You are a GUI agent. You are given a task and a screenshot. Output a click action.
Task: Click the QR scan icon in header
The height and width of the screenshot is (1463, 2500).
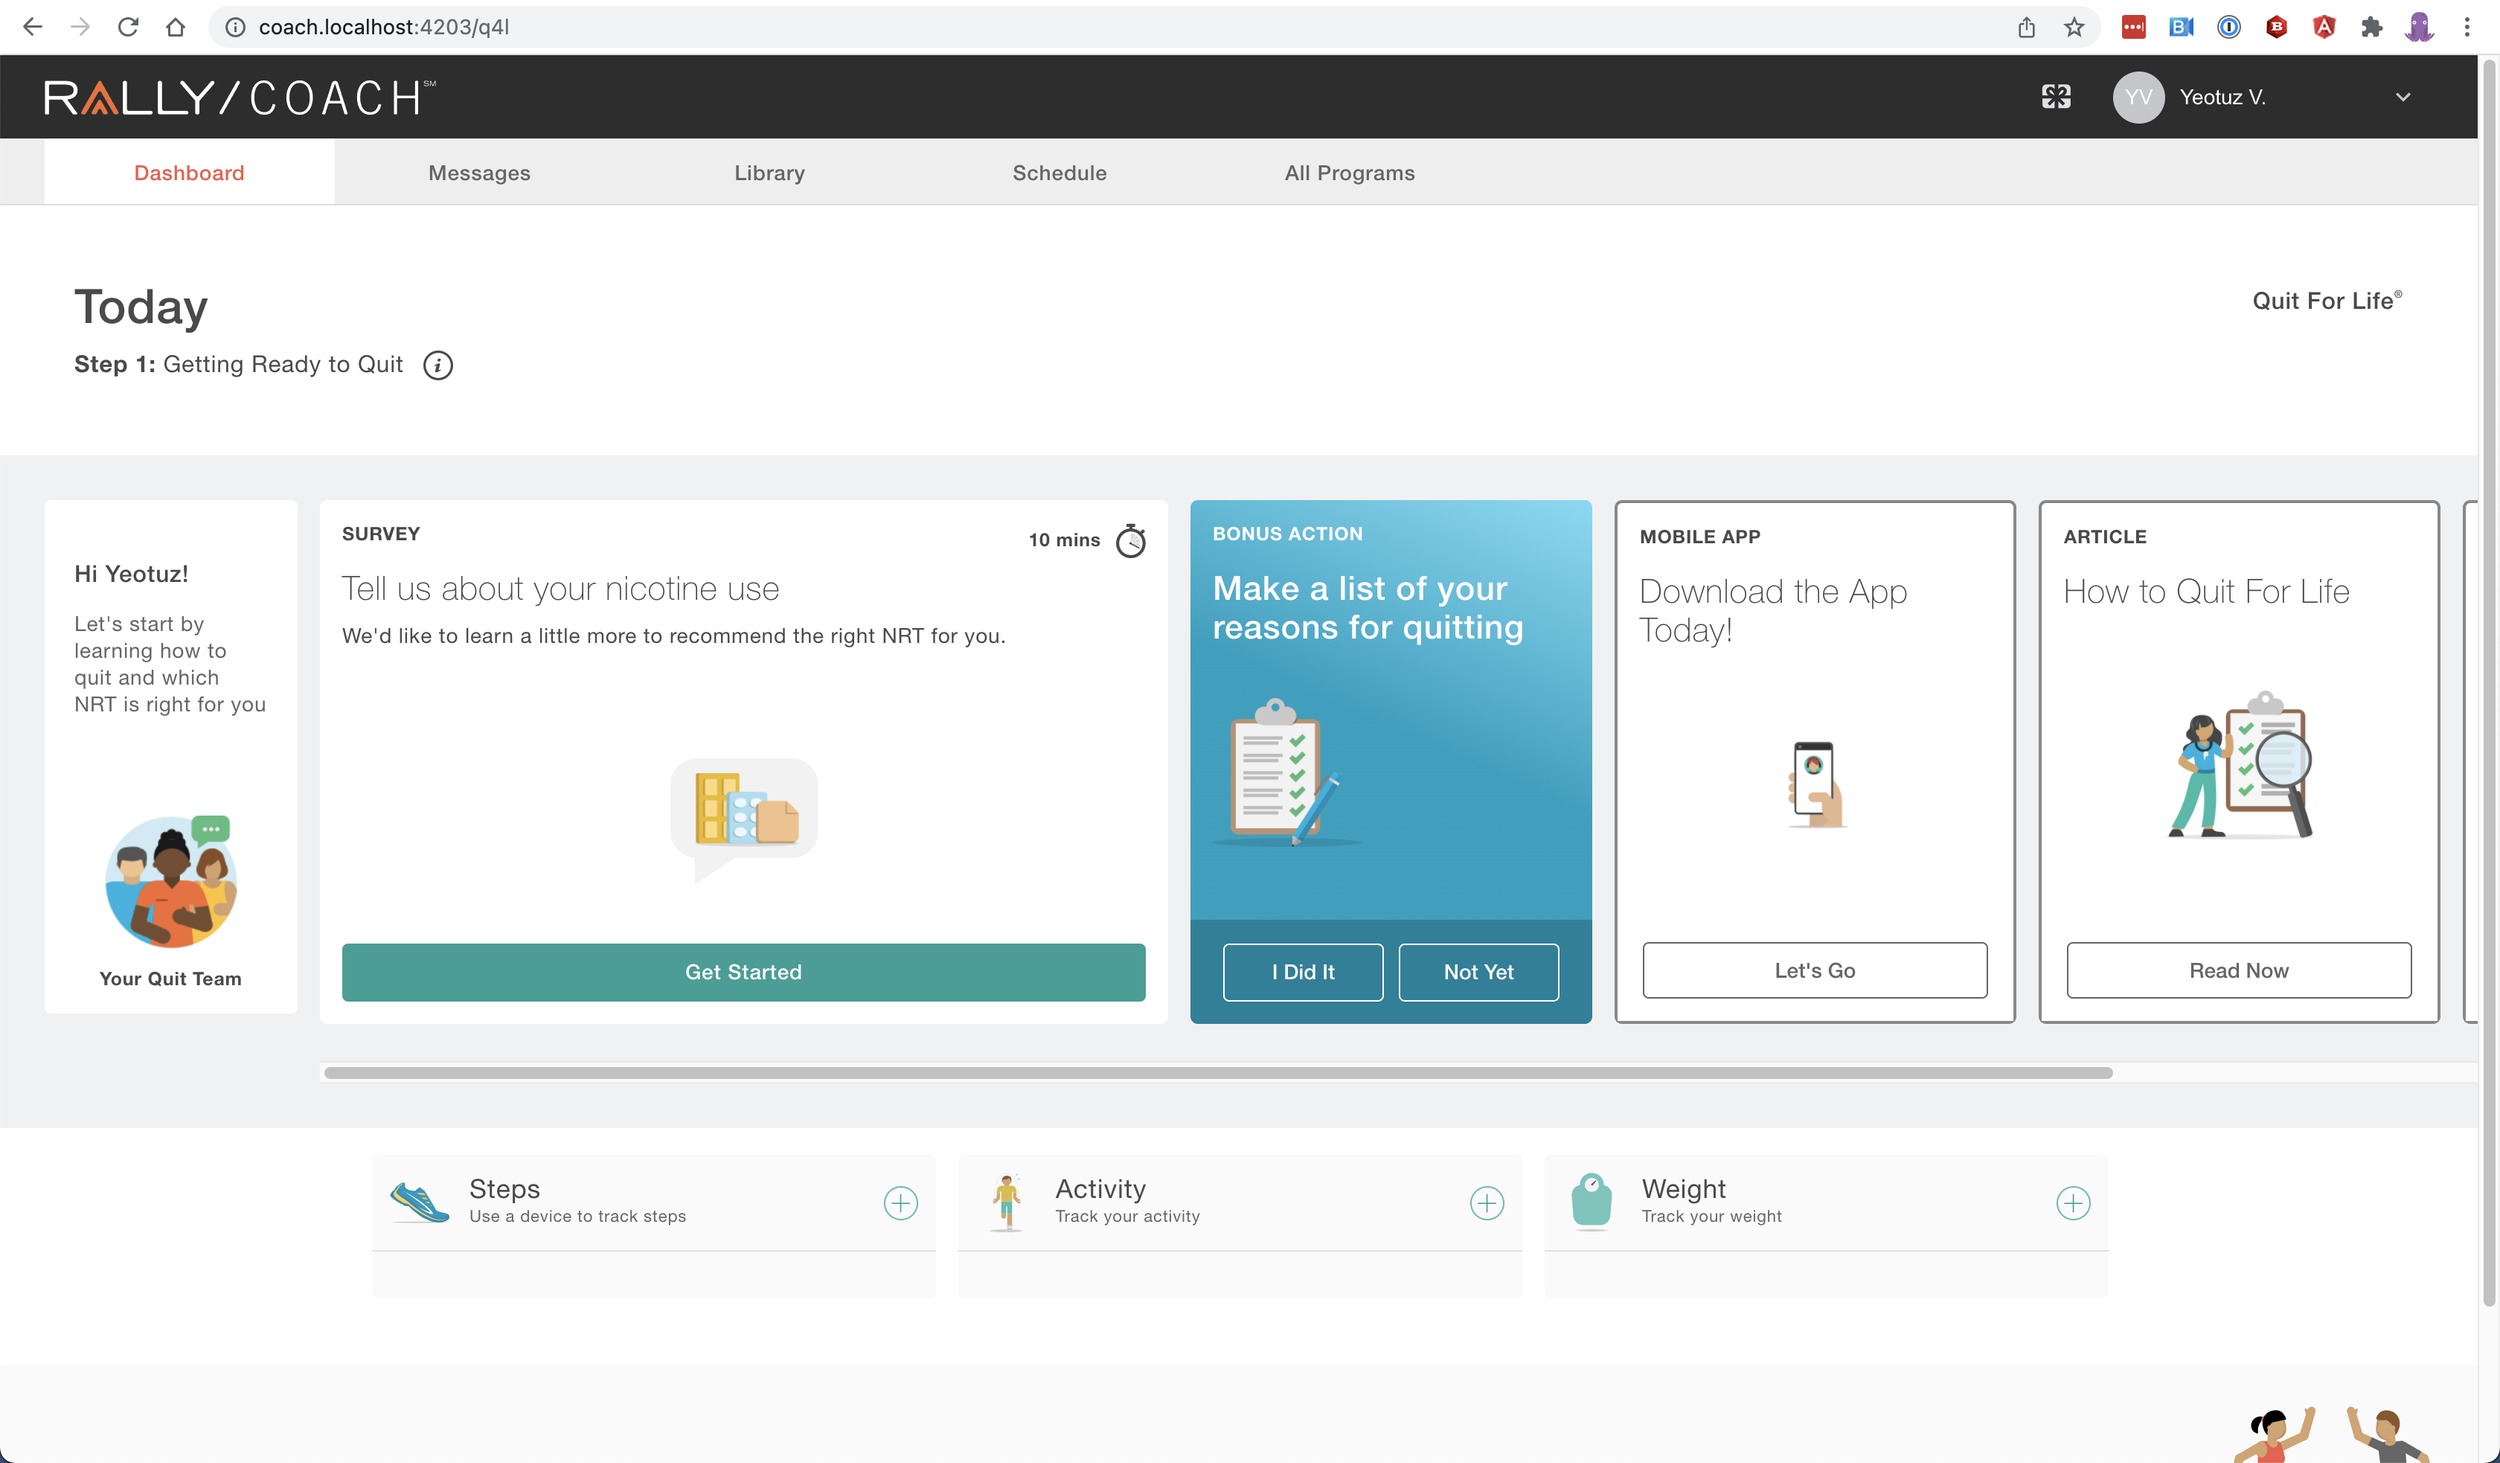[2056, 97]
